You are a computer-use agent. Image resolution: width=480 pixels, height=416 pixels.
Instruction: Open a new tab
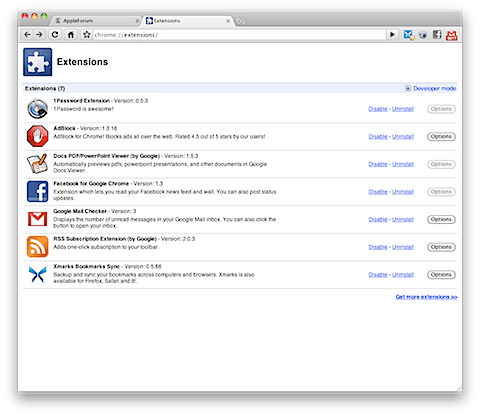coord(241,21)
